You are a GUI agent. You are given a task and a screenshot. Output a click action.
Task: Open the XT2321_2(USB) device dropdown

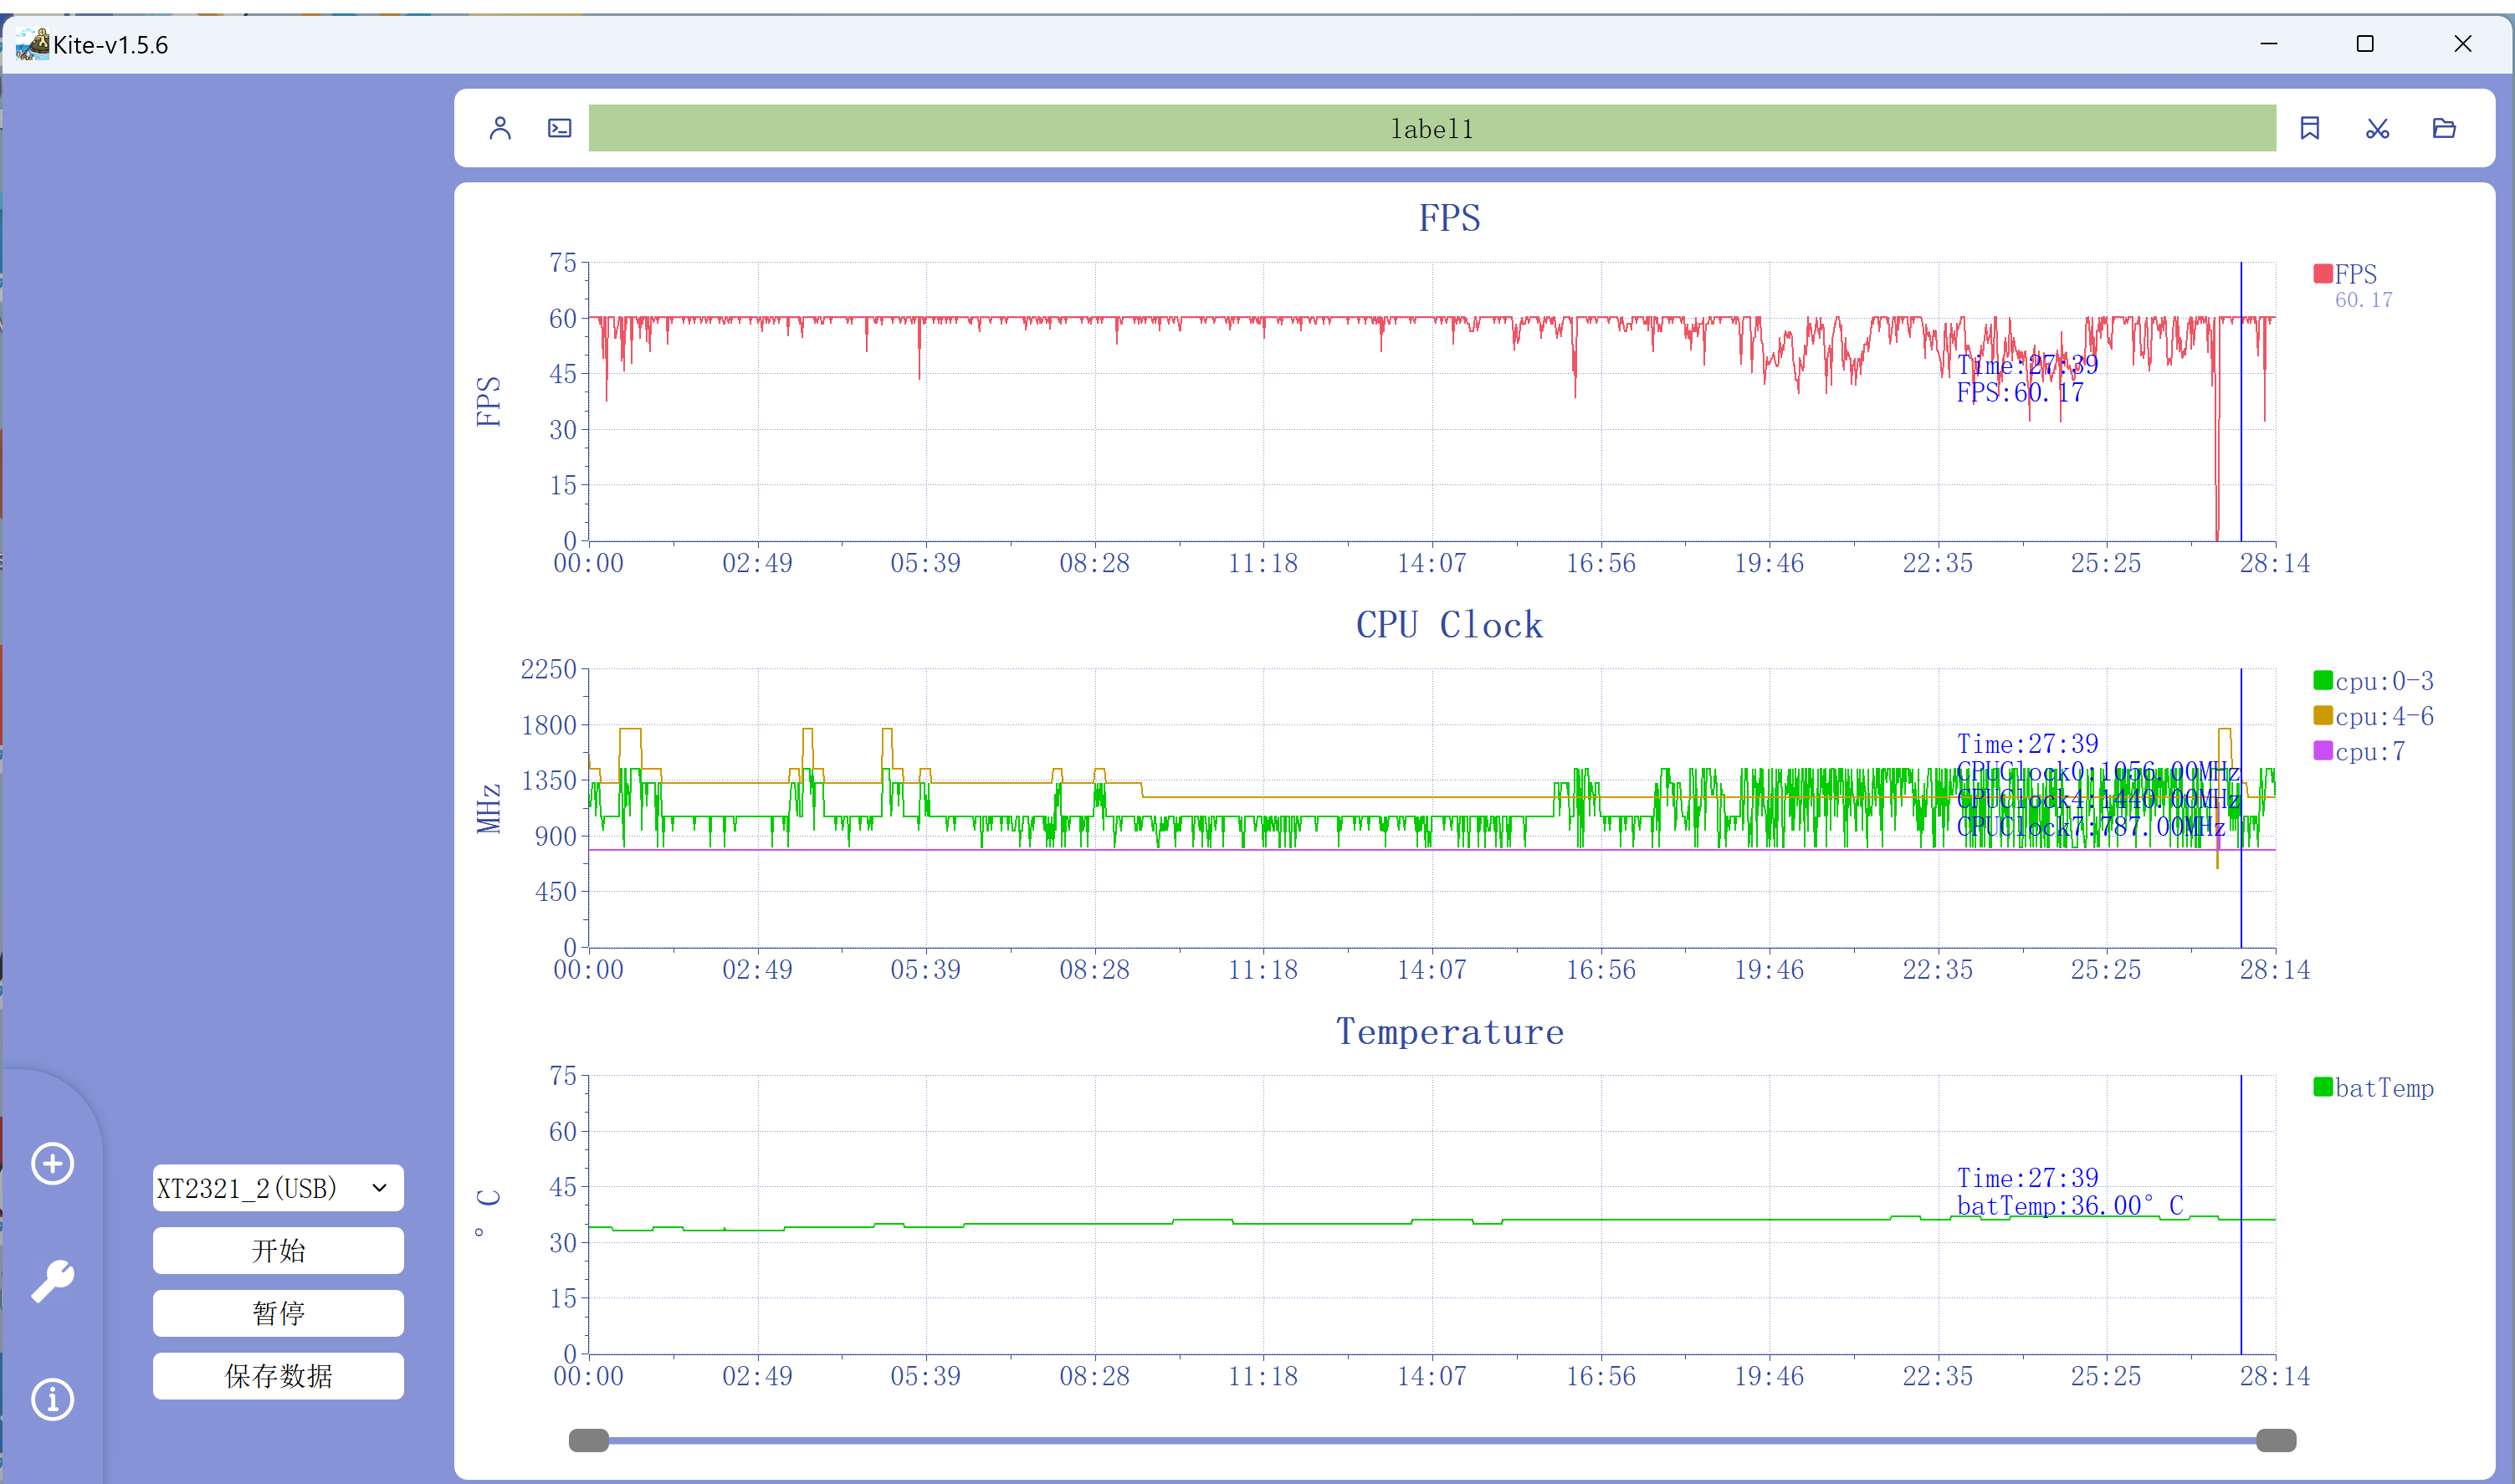[x=278, y=1188]
